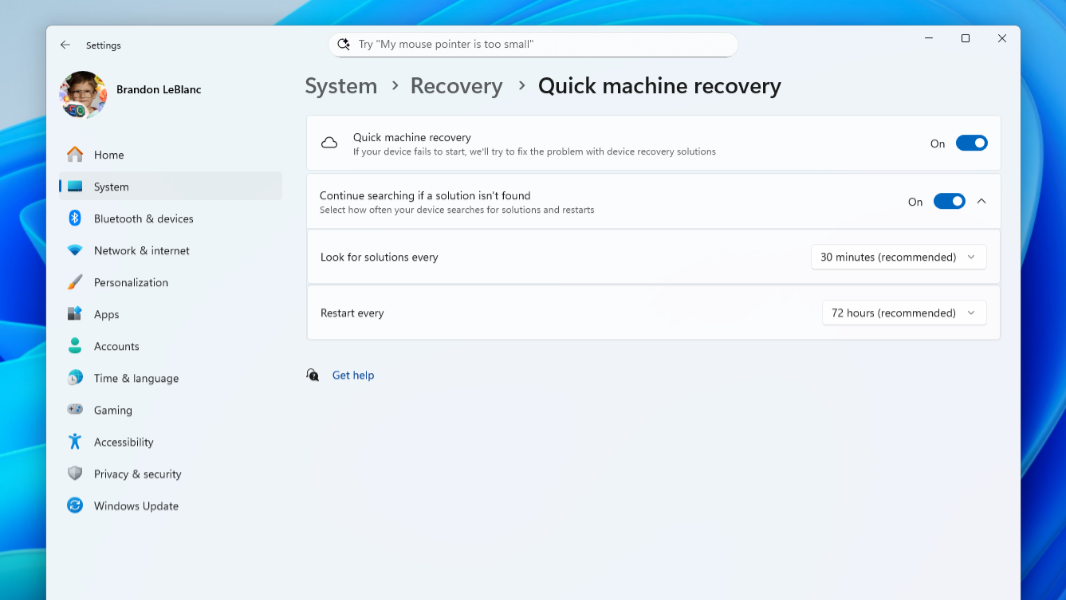The image size is (1066, 600).
Task: Click the Get help link
Action: [x=353, y=376]
